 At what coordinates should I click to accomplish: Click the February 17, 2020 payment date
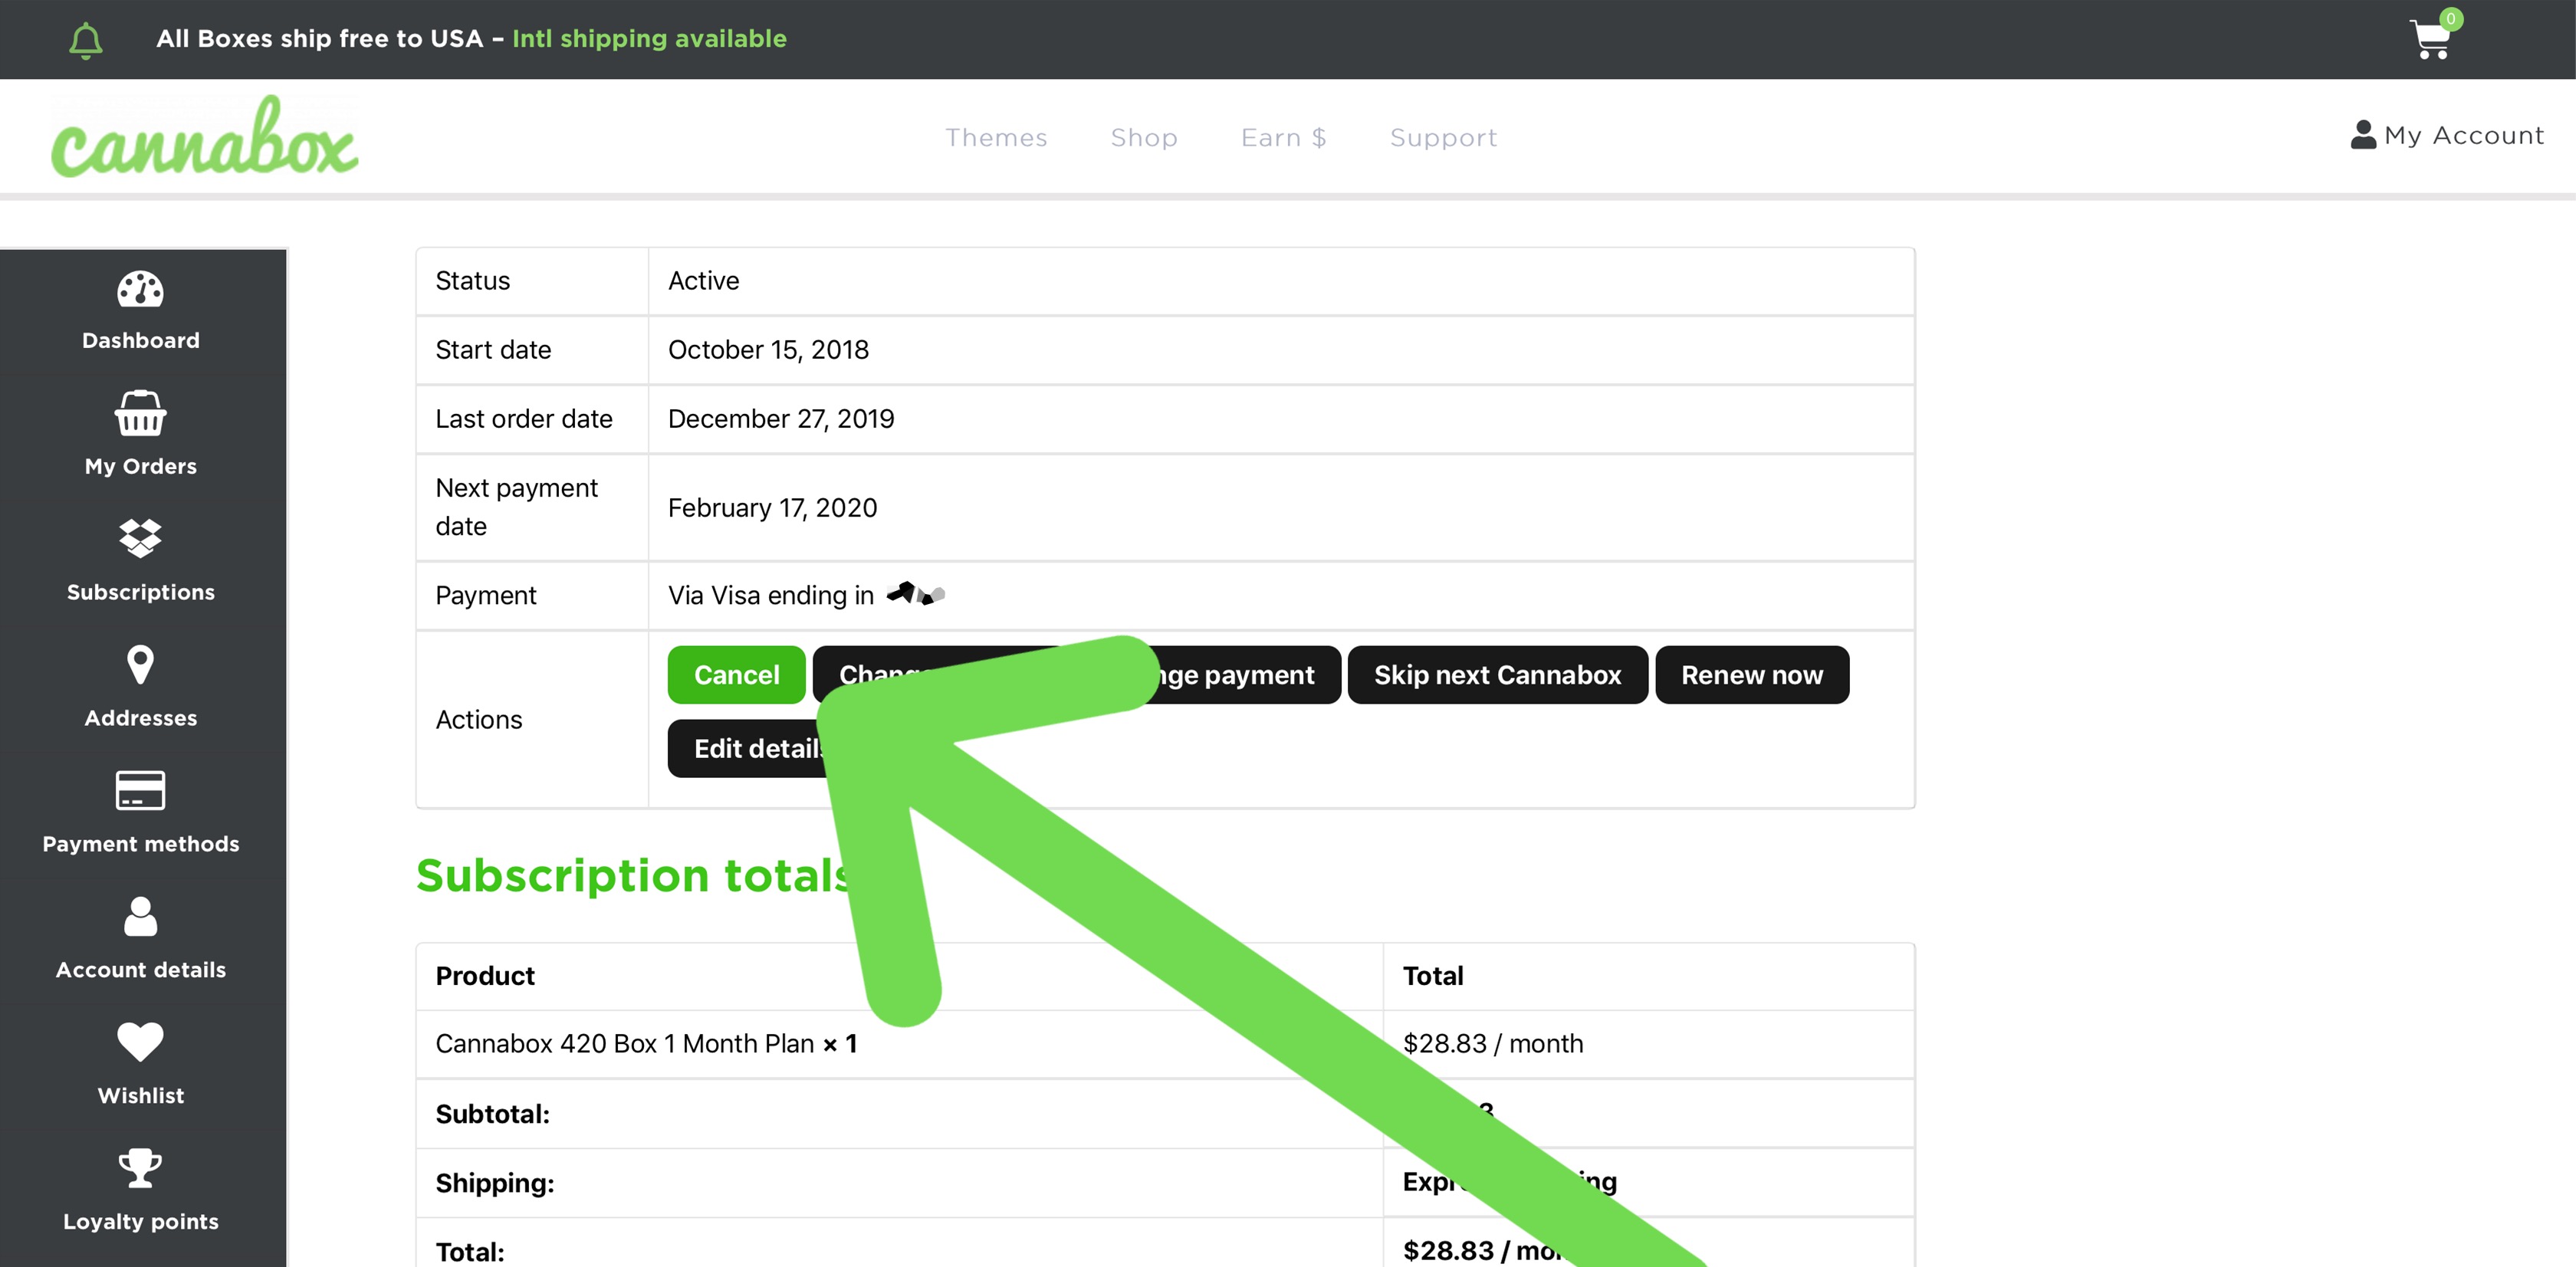(772, 508)
